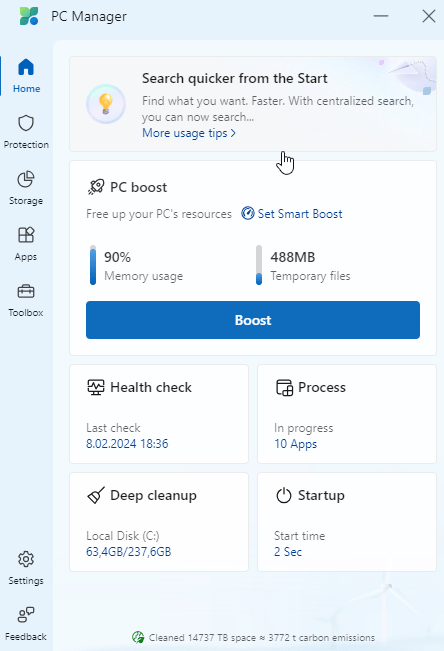444x651 pixels.
Task: Close the PC Manager window
Action: coord(429,16)
